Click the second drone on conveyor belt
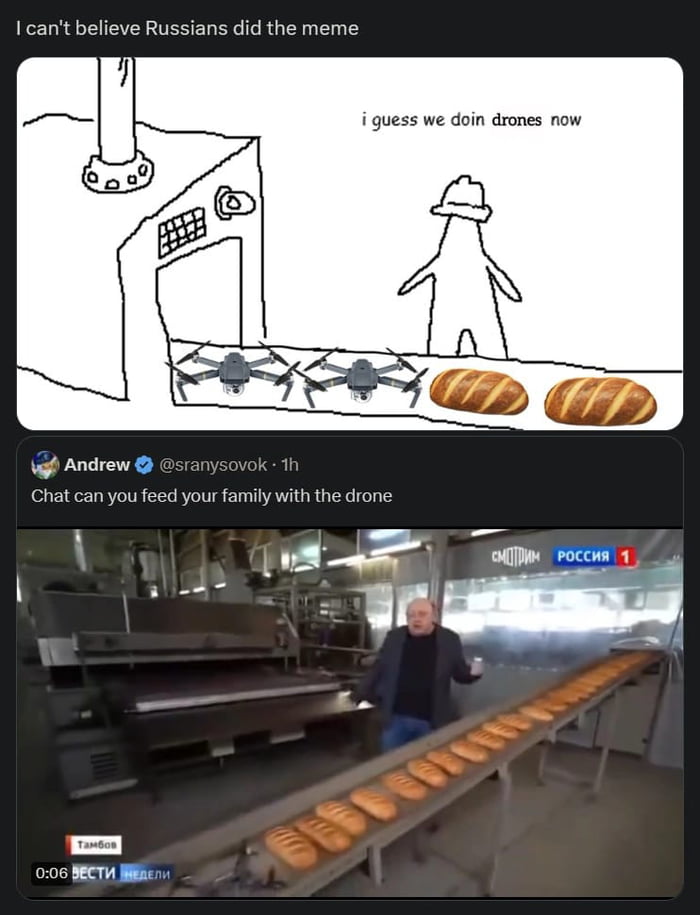 point(362,376)
